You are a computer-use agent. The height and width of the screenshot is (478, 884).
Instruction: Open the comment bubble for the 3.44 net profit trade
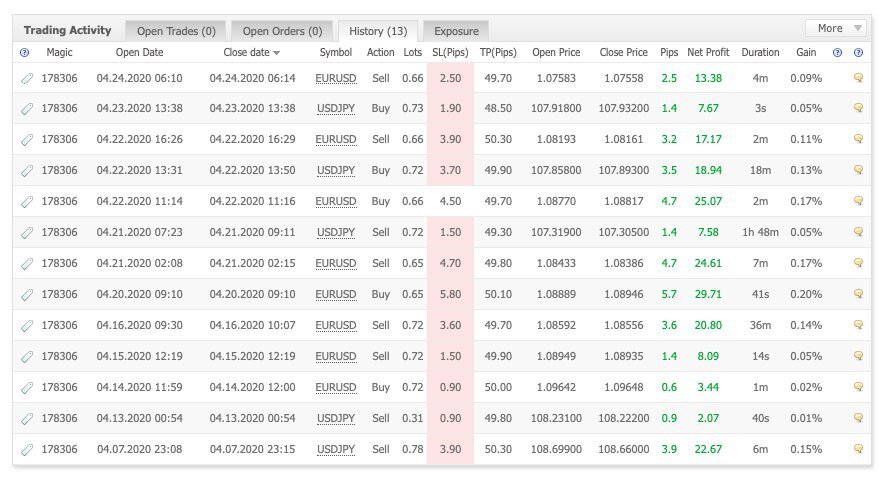tap(858, 387)
